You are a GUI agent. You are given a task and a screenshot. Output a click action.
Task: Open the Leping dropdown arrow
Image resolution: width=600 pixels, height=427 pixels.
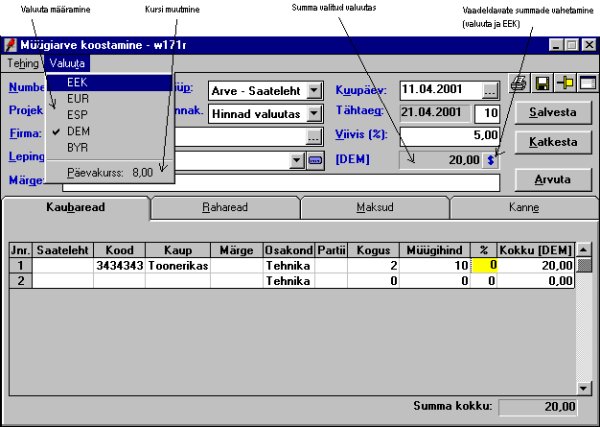[296, 160]
